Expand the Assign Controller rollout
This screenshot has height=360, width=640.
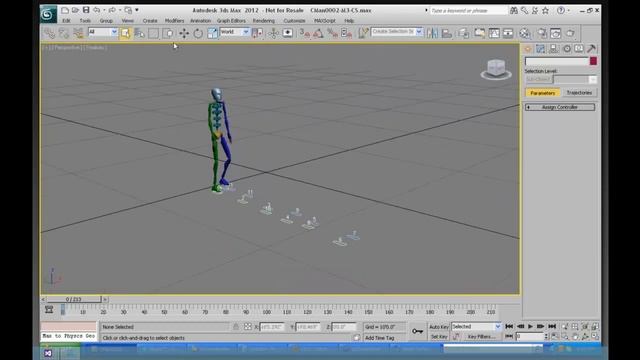point(560,107)
